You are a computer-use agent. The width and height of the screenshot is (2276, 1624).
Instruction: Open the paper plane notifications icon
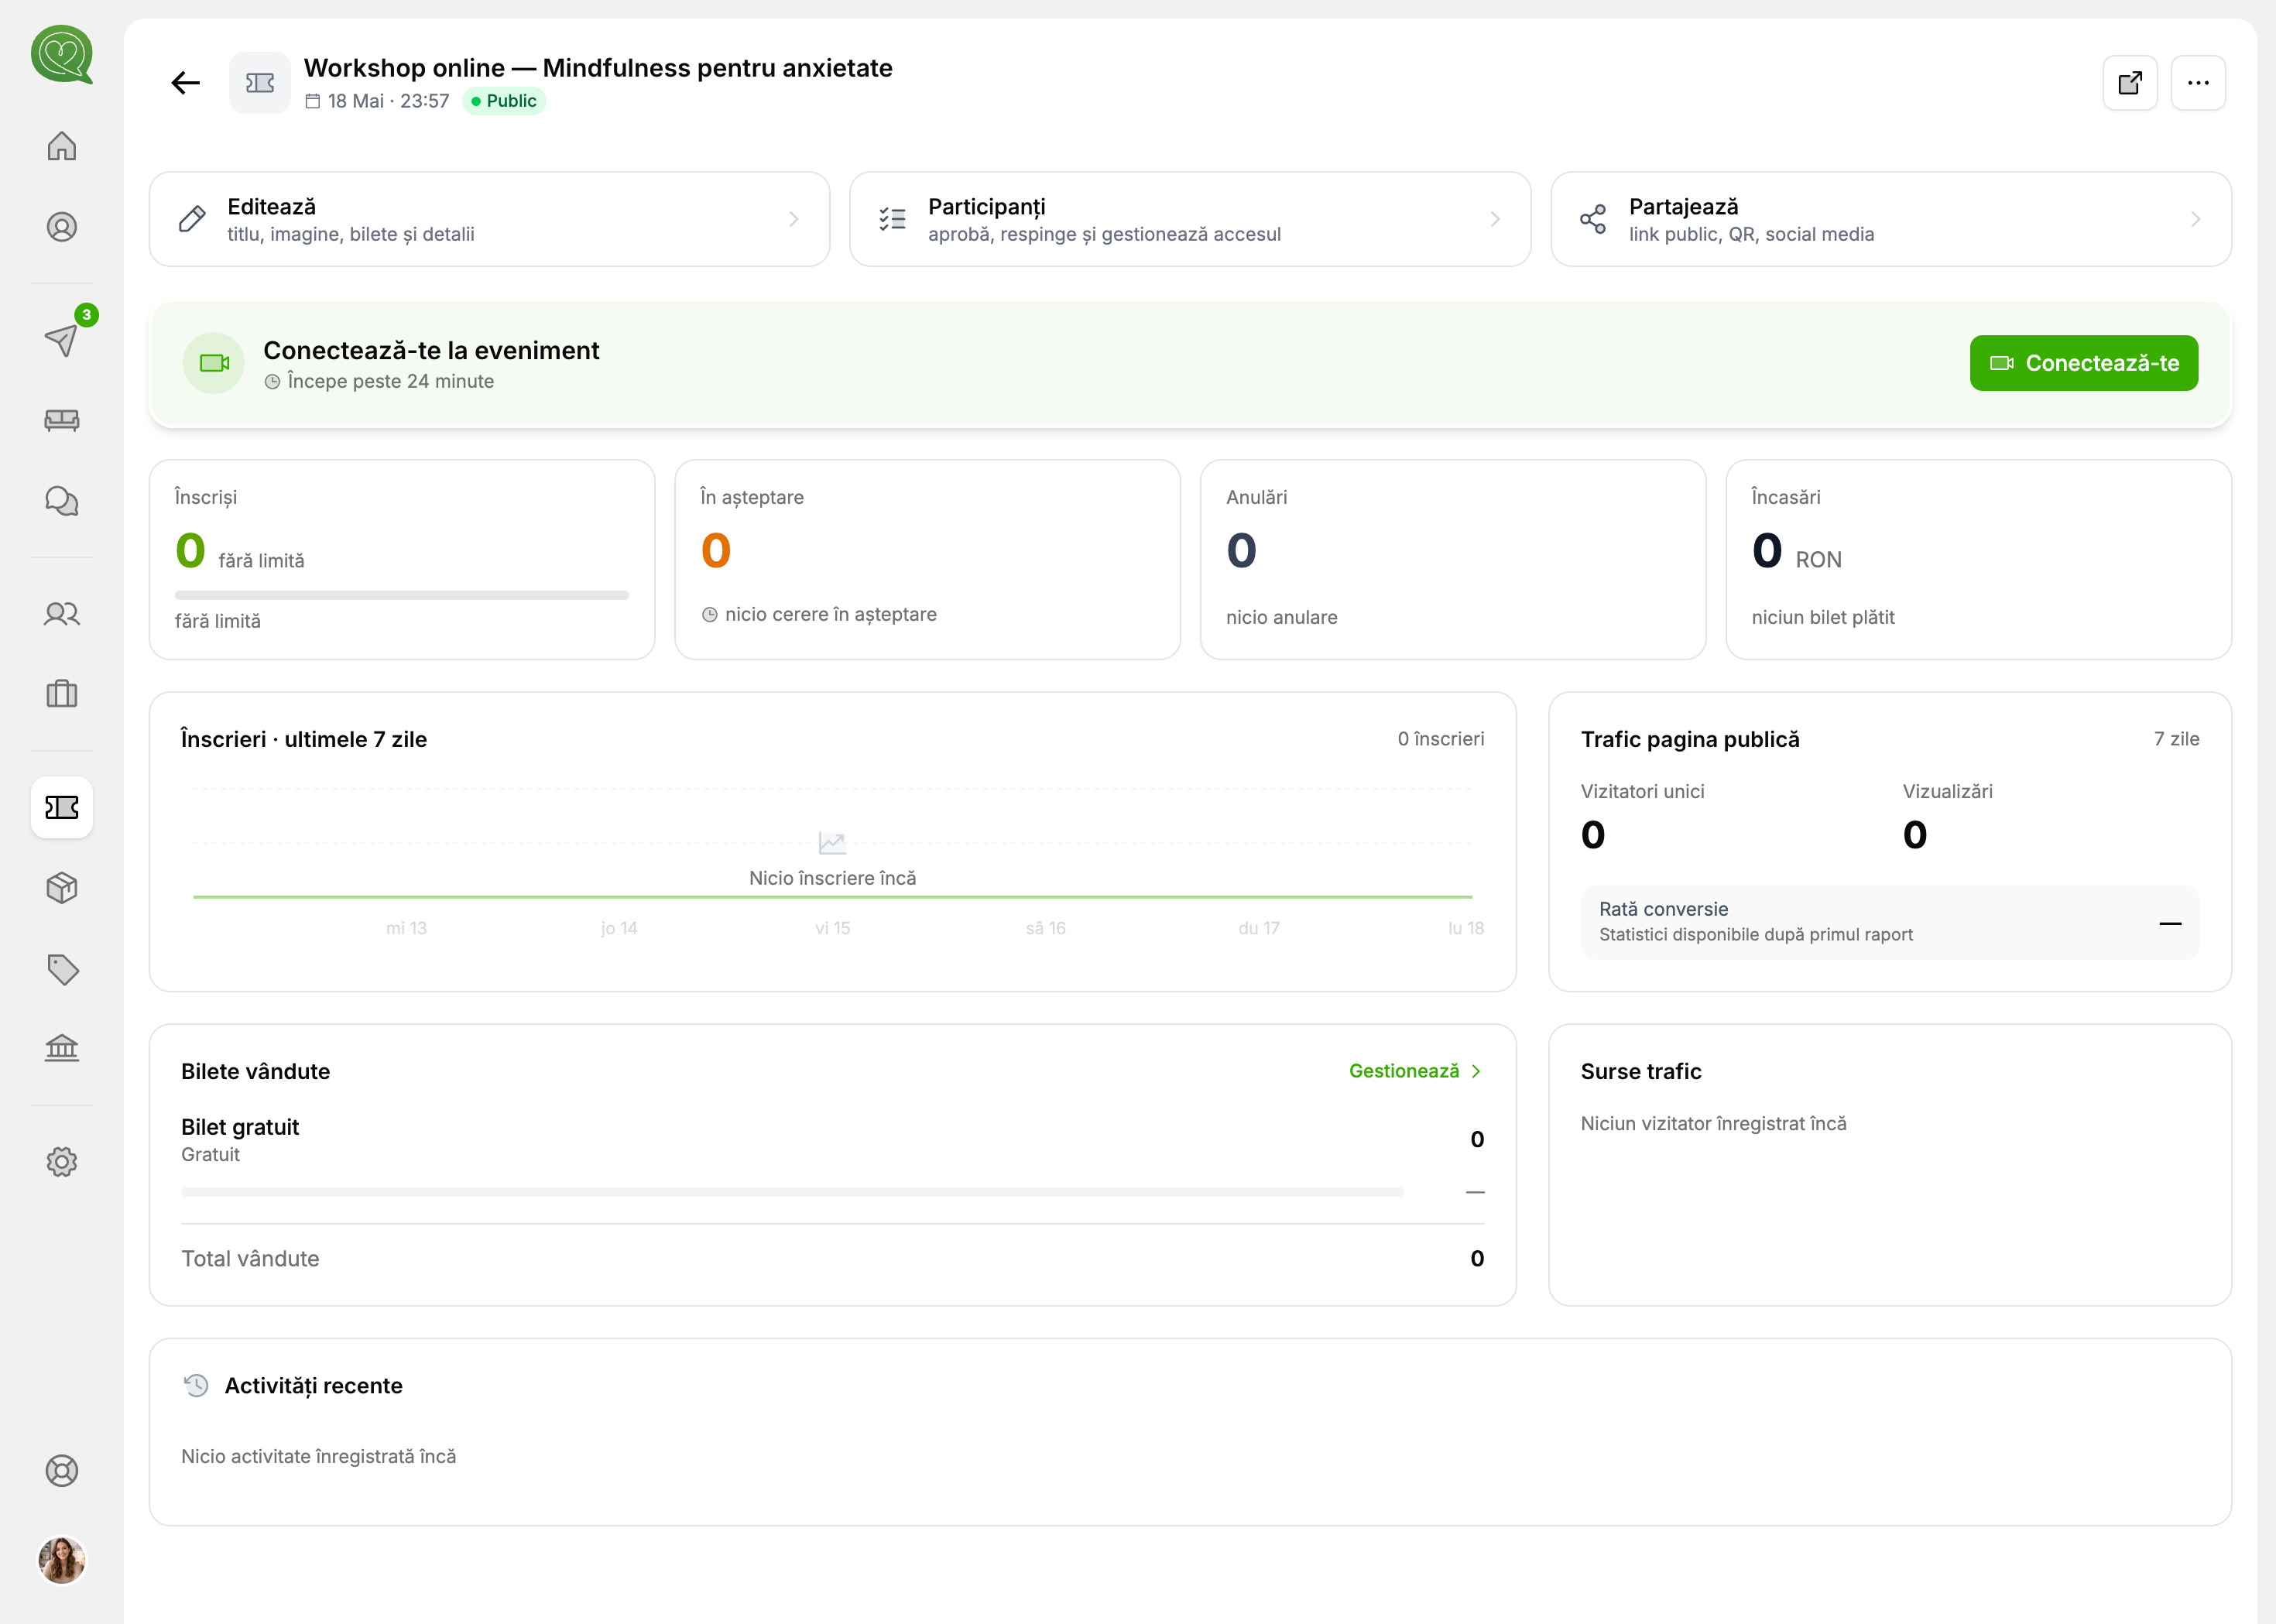[62, 340]
